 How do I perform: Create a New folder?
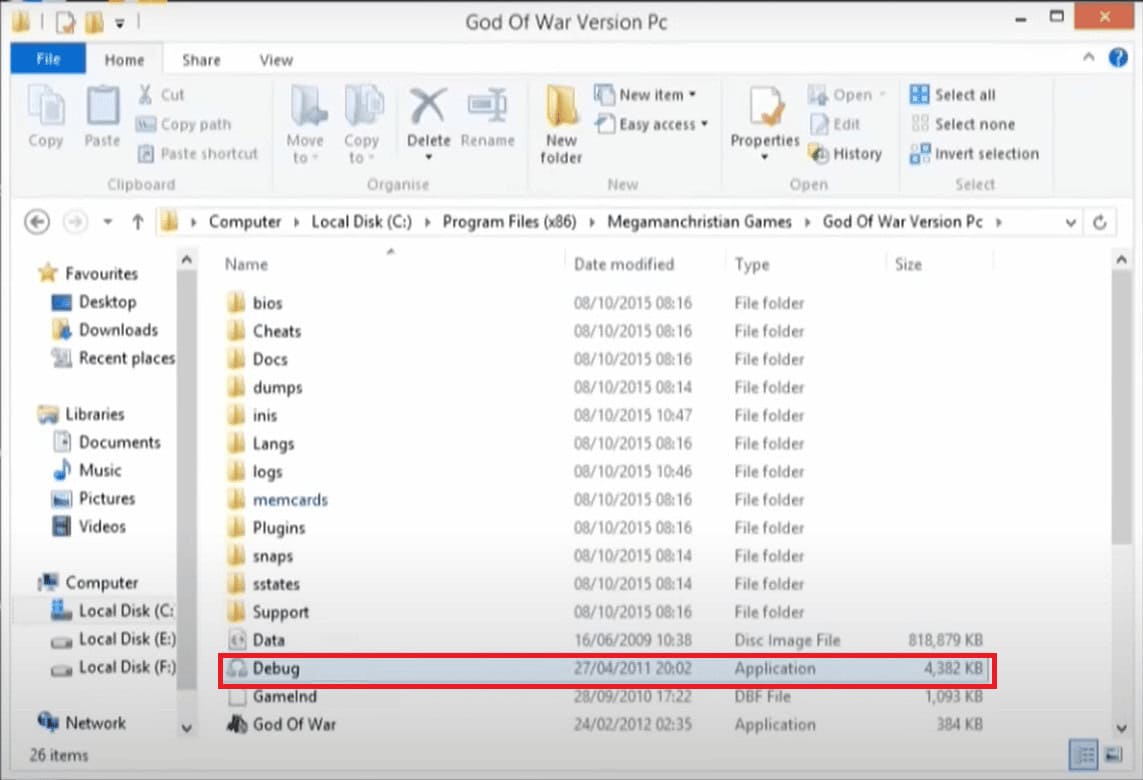point(561,125)
